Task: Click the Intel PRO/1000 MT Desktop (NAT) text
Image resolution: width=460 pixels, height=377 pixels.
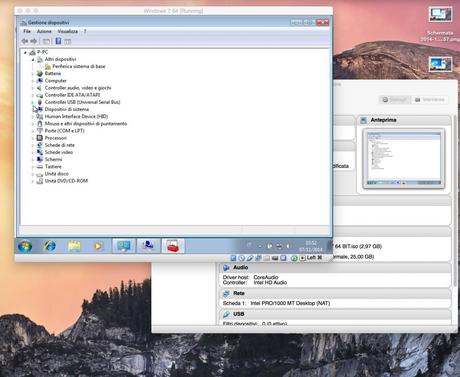Action: click(290, 303)
